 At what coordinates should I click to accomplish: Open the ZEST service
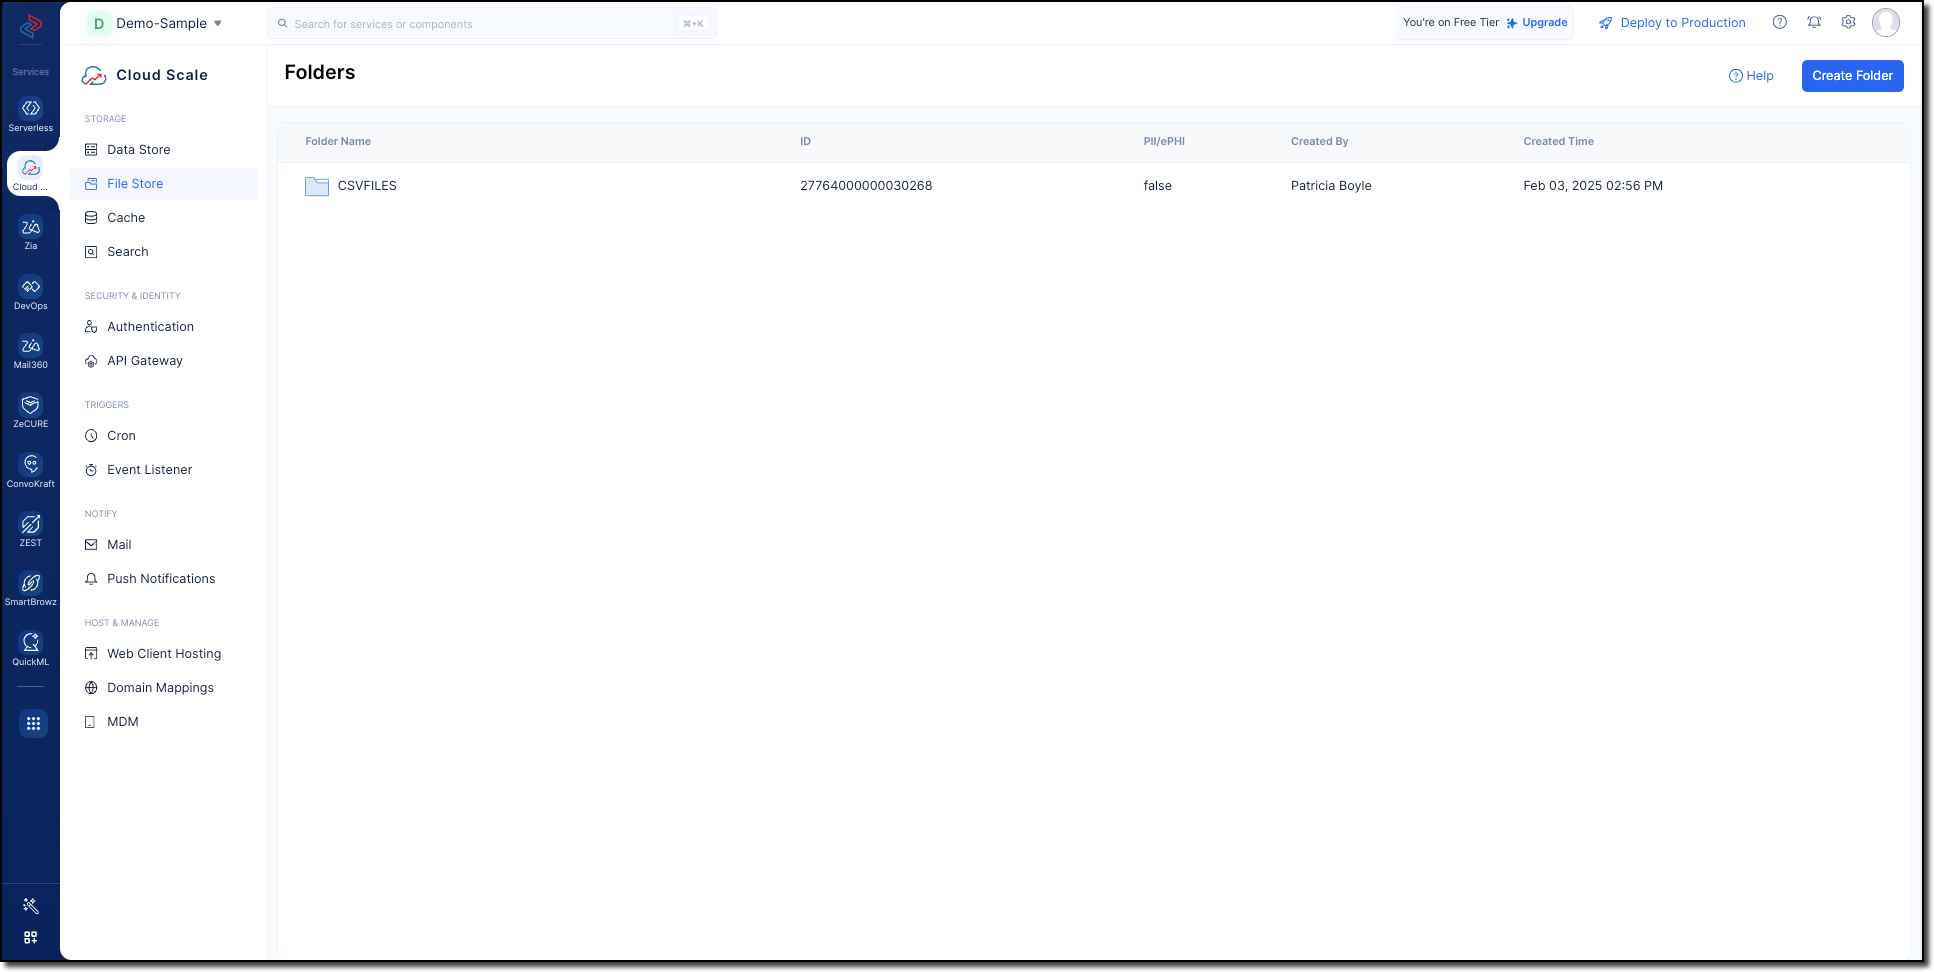(x=31, y=530)
